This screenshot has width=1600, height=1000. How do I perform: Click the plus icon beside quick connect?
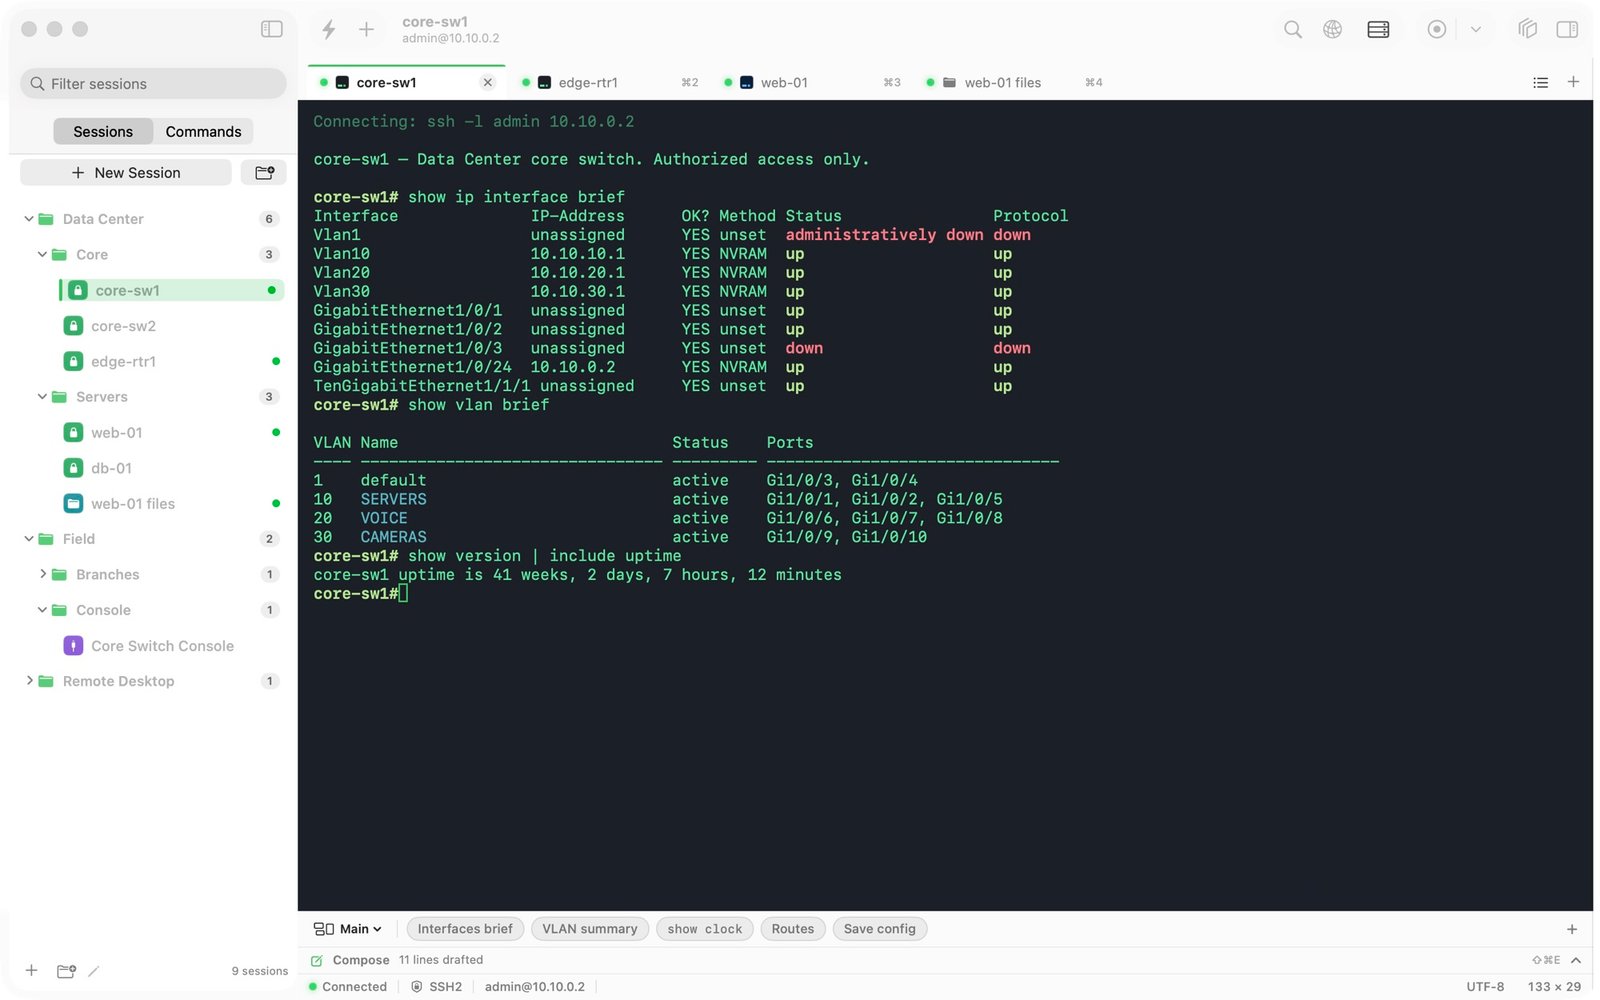tap(366, 29)
